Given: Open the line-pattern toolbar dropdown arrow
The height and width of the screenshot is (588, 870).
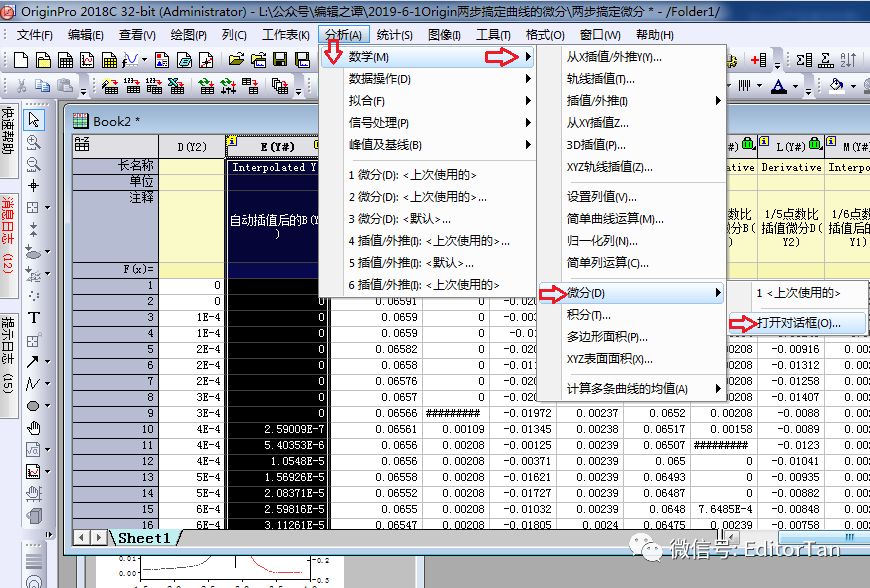Looking at the screenshot, I should click(x=759, y=86).
